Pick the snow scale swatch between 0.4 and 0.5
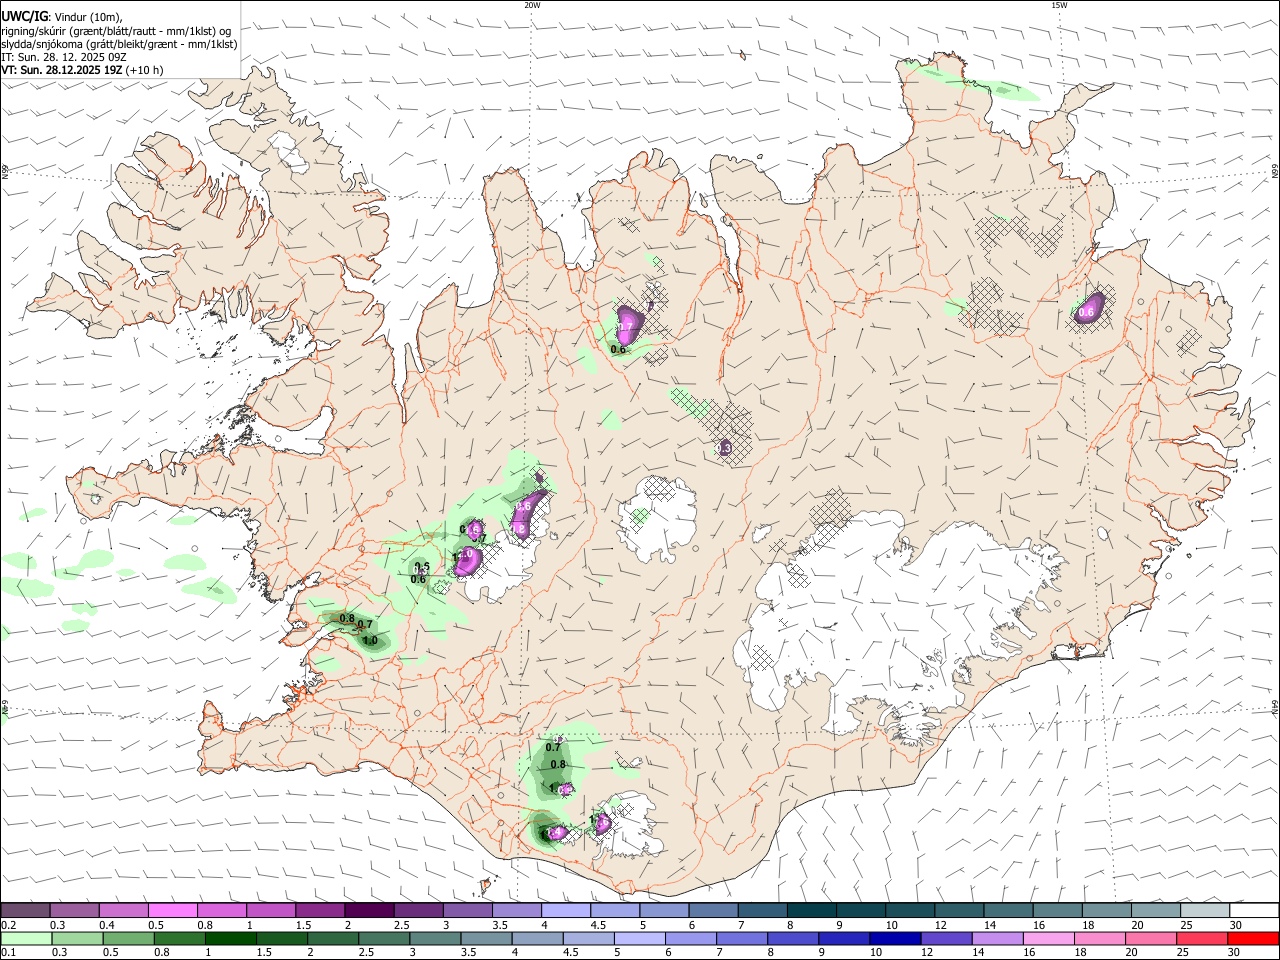The height and width of the screenshot is (960, 1280). point(123,911)
